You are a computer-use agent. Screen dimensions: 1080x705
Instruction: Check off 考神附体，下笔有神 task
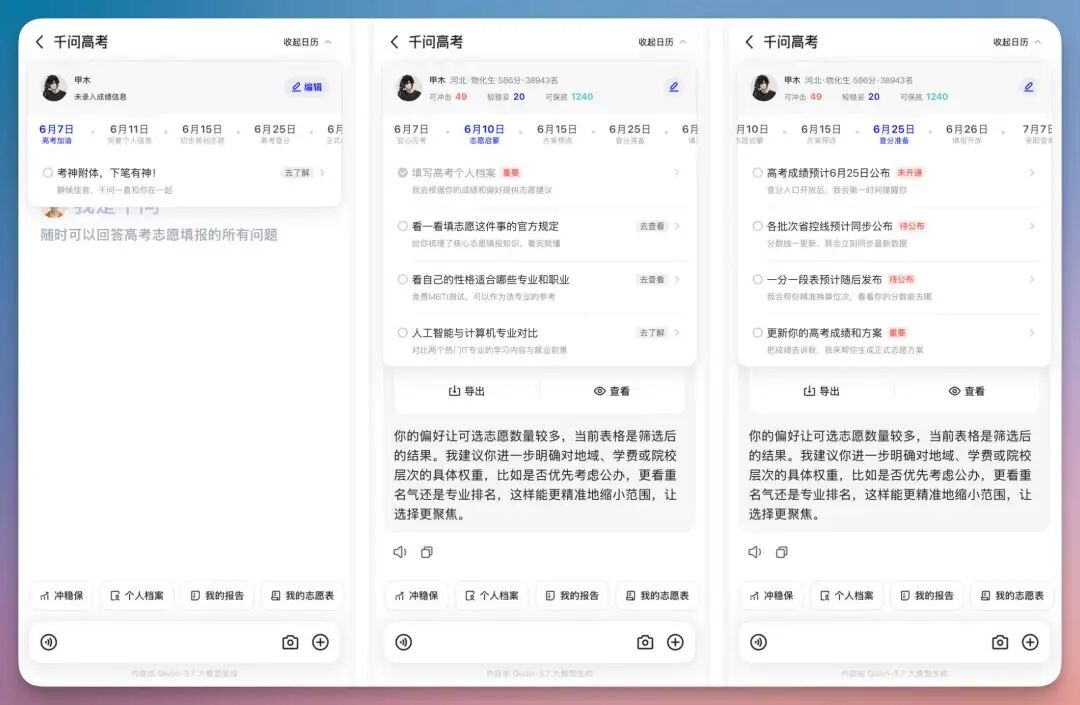tap(48, 173)
